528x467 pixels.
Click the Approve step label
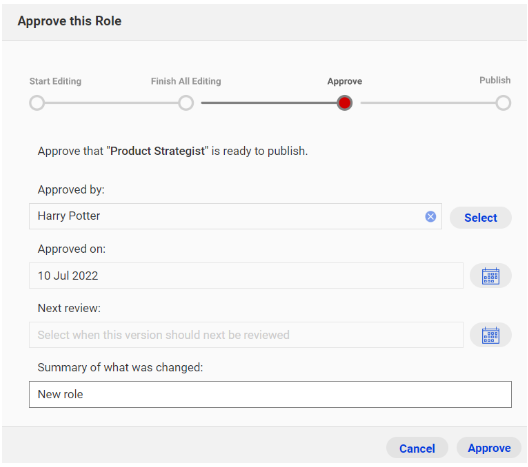coord(344,81)
